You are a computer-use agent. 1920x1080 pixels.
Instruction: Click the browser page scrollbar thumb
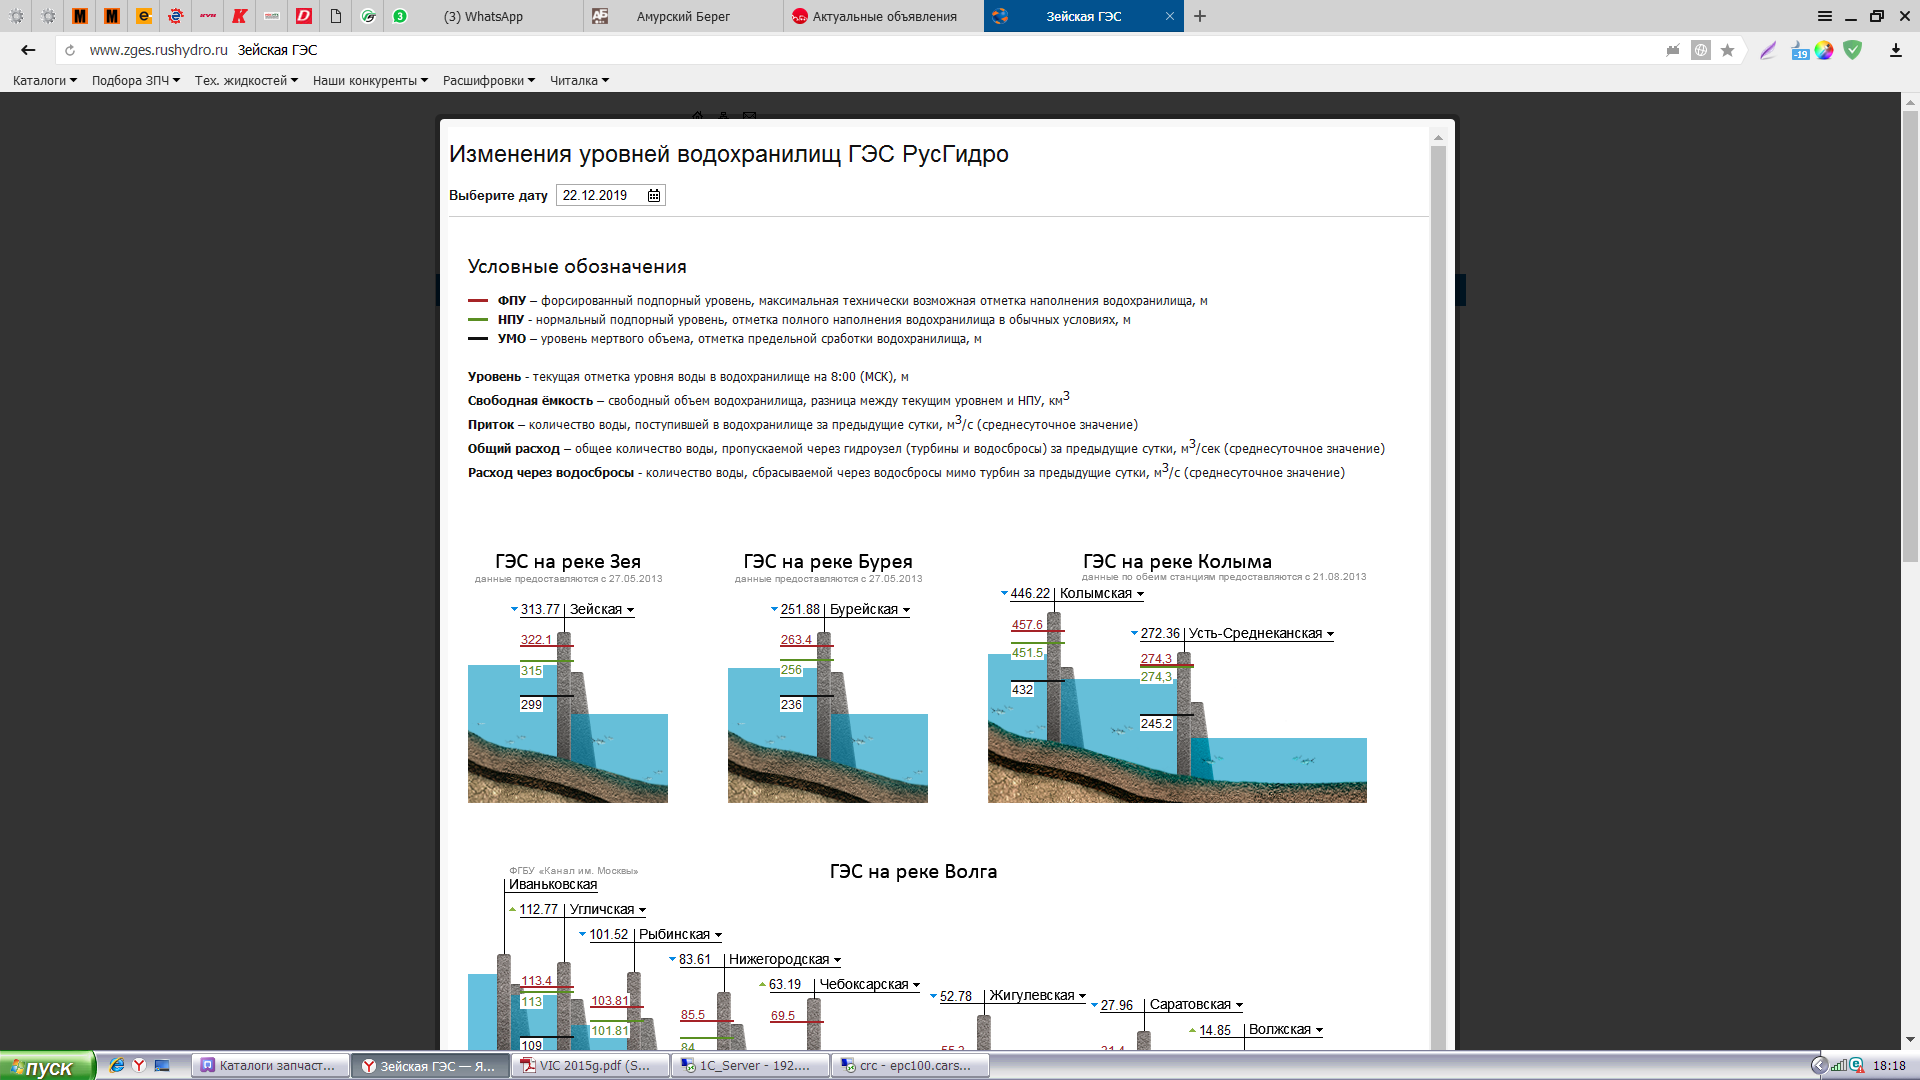1910,335
